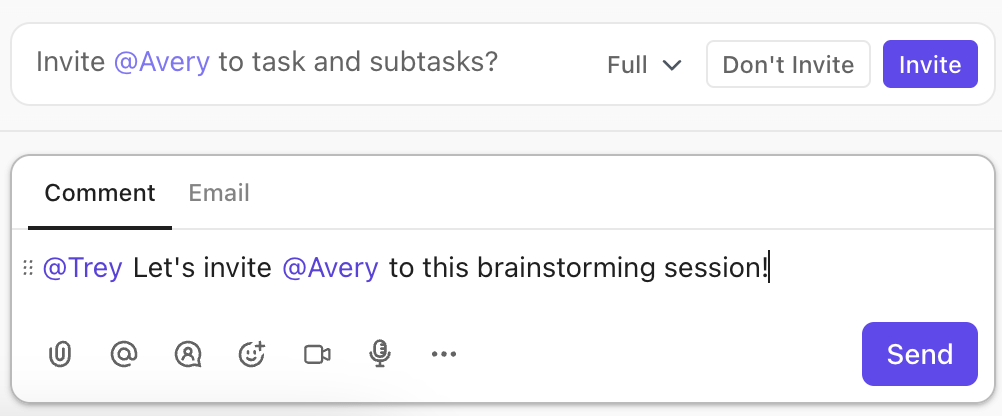This screenshot has height=416, width=1002.
Task: Place cursor after 'session!' in comment field
Action: point(769,268)
